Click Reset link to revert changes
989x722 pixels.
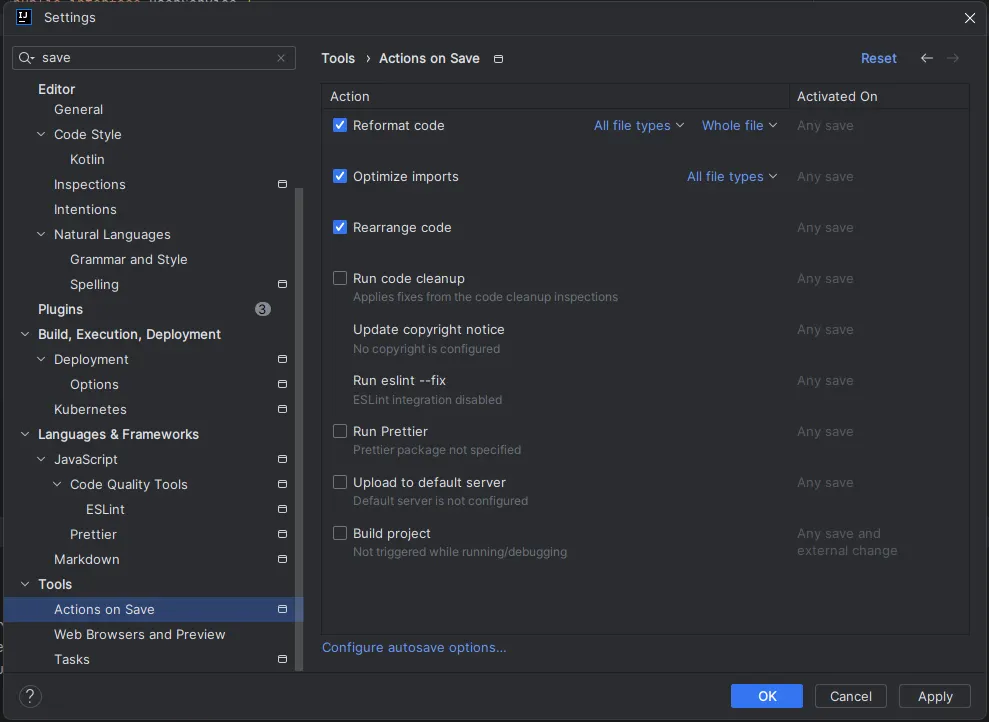(878, 58)
